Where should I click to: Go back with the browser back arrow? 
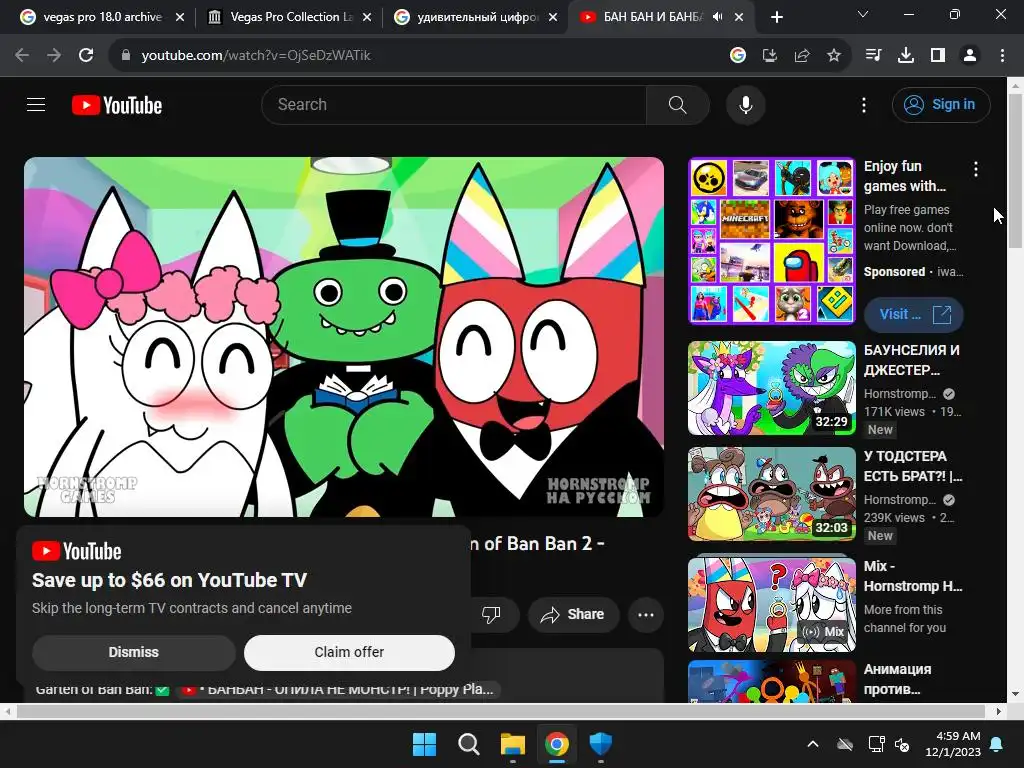(x=22, y=56)
